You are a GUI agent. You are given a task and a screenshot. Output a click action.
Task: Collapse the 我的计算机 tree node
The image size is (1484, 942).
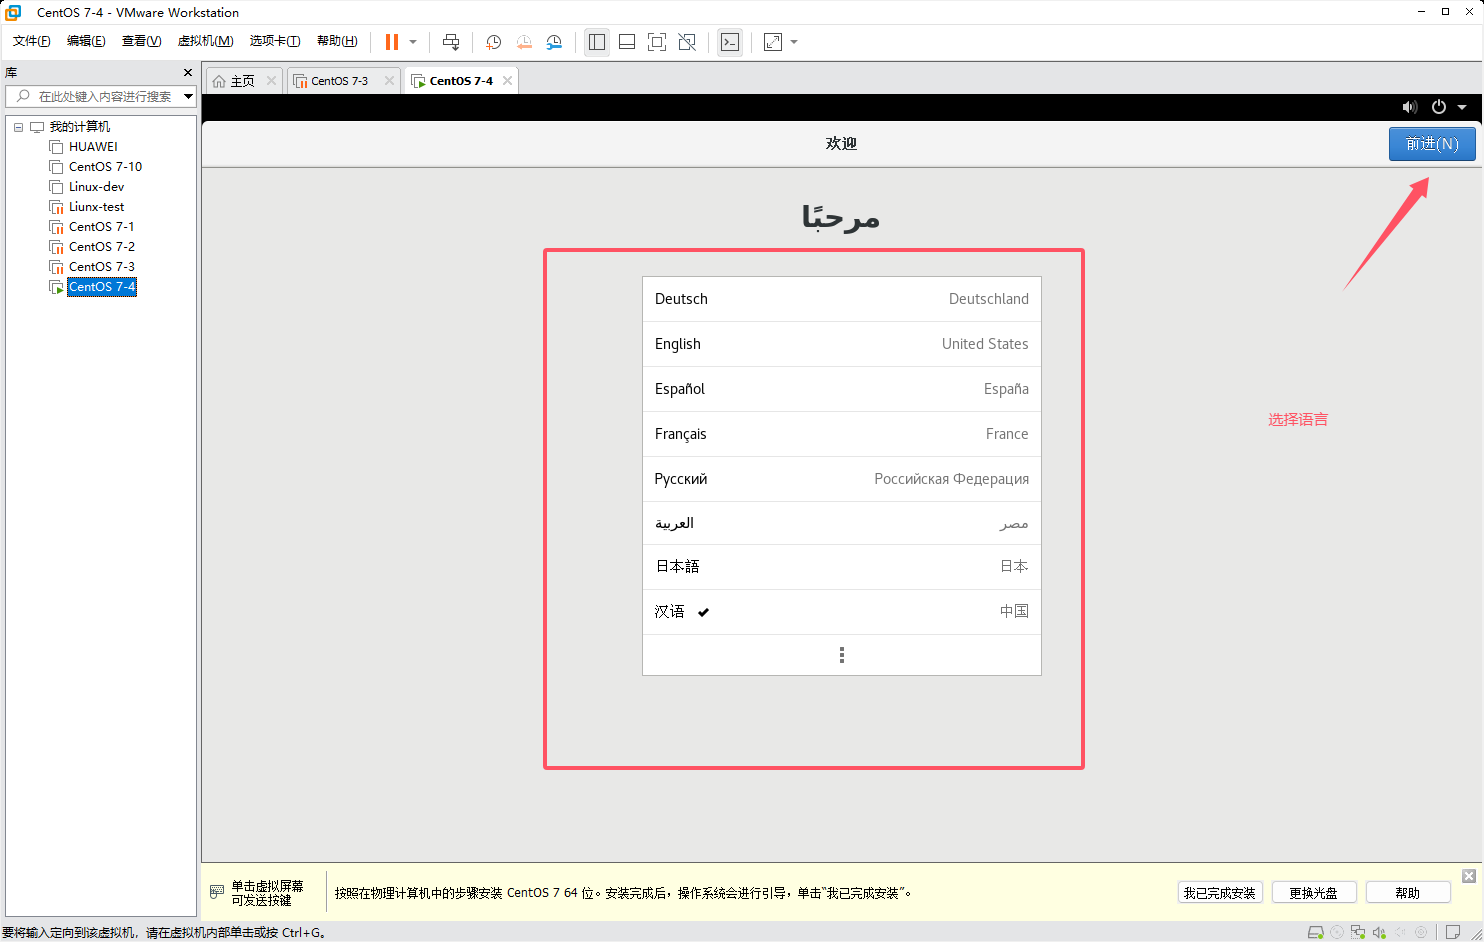click(x=18, y=127)
